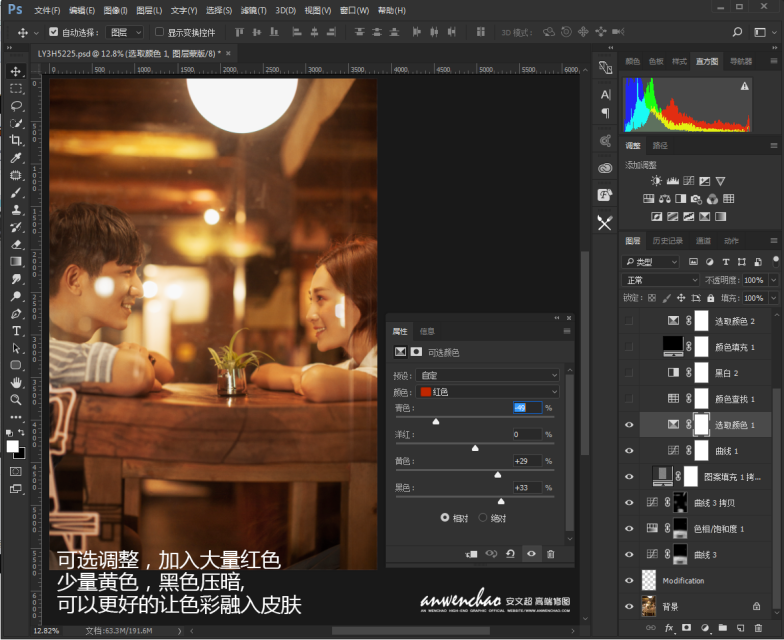Open the Properties panel menu

pyautogui.click(x=566, y=331)
